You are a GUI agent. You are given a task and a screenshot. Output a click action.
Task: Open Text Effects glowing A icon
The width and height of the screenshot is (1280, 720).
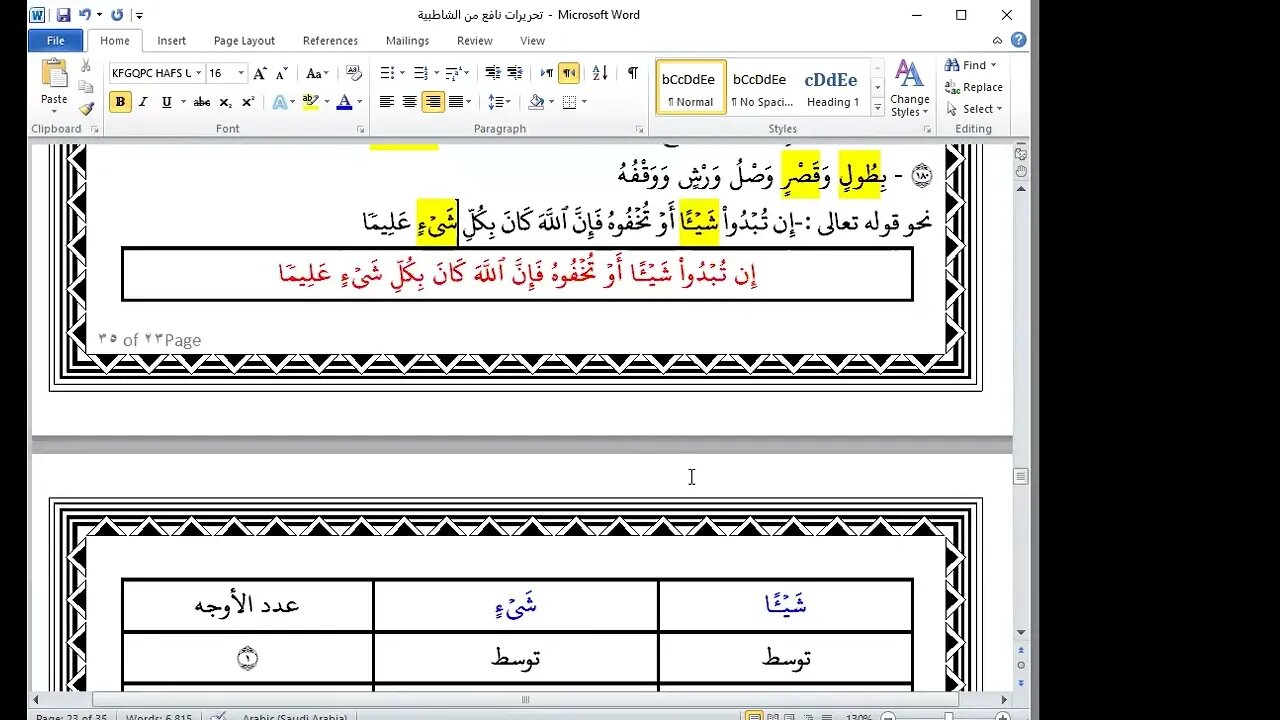(x=278, y=102)
